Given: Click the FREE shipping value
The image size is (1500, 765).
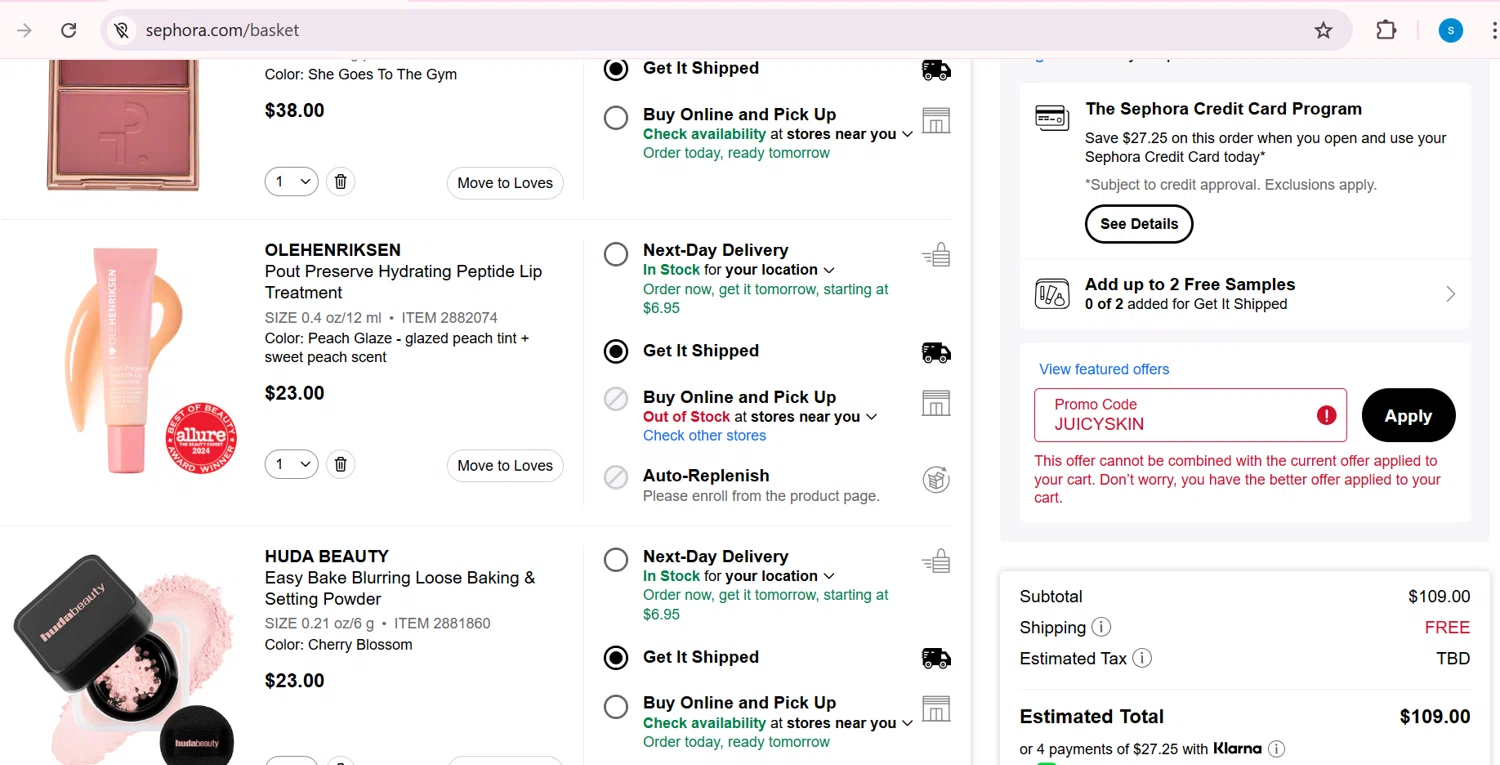Looking at the screenshot, I should click(x=1447, y=628).
